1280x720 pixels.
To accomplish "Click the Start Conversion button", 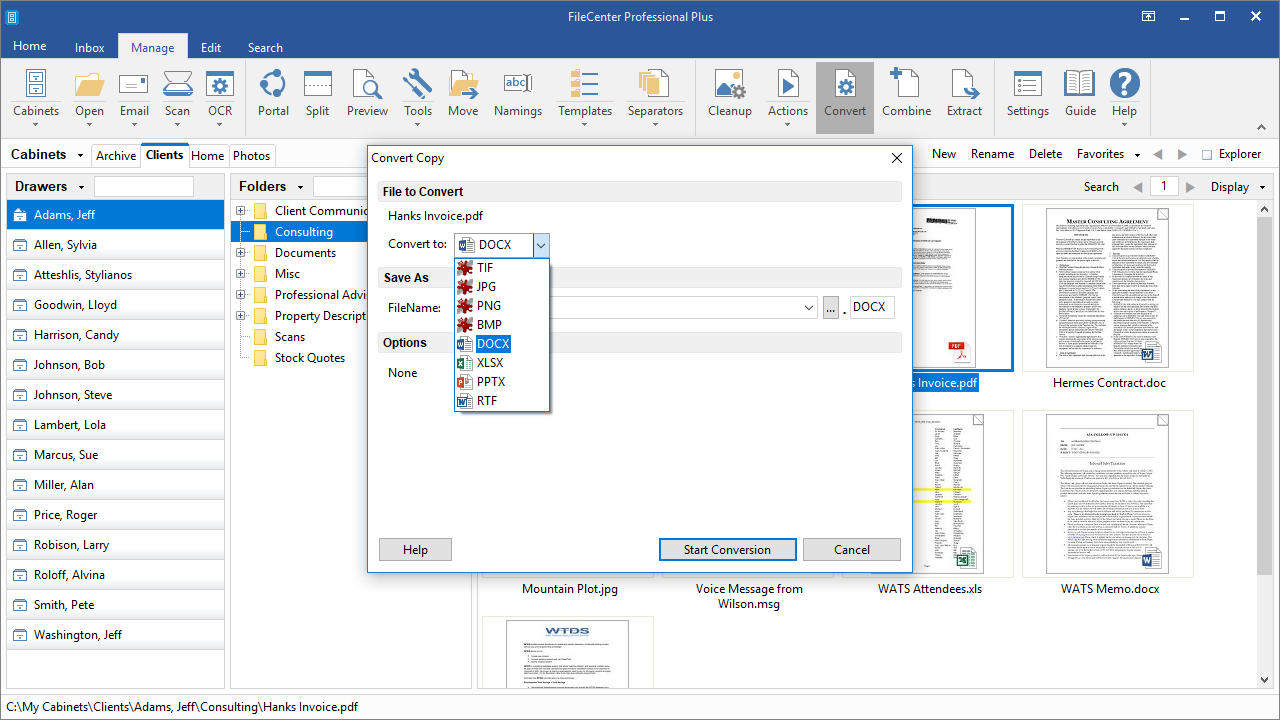I will click(727, 550).
